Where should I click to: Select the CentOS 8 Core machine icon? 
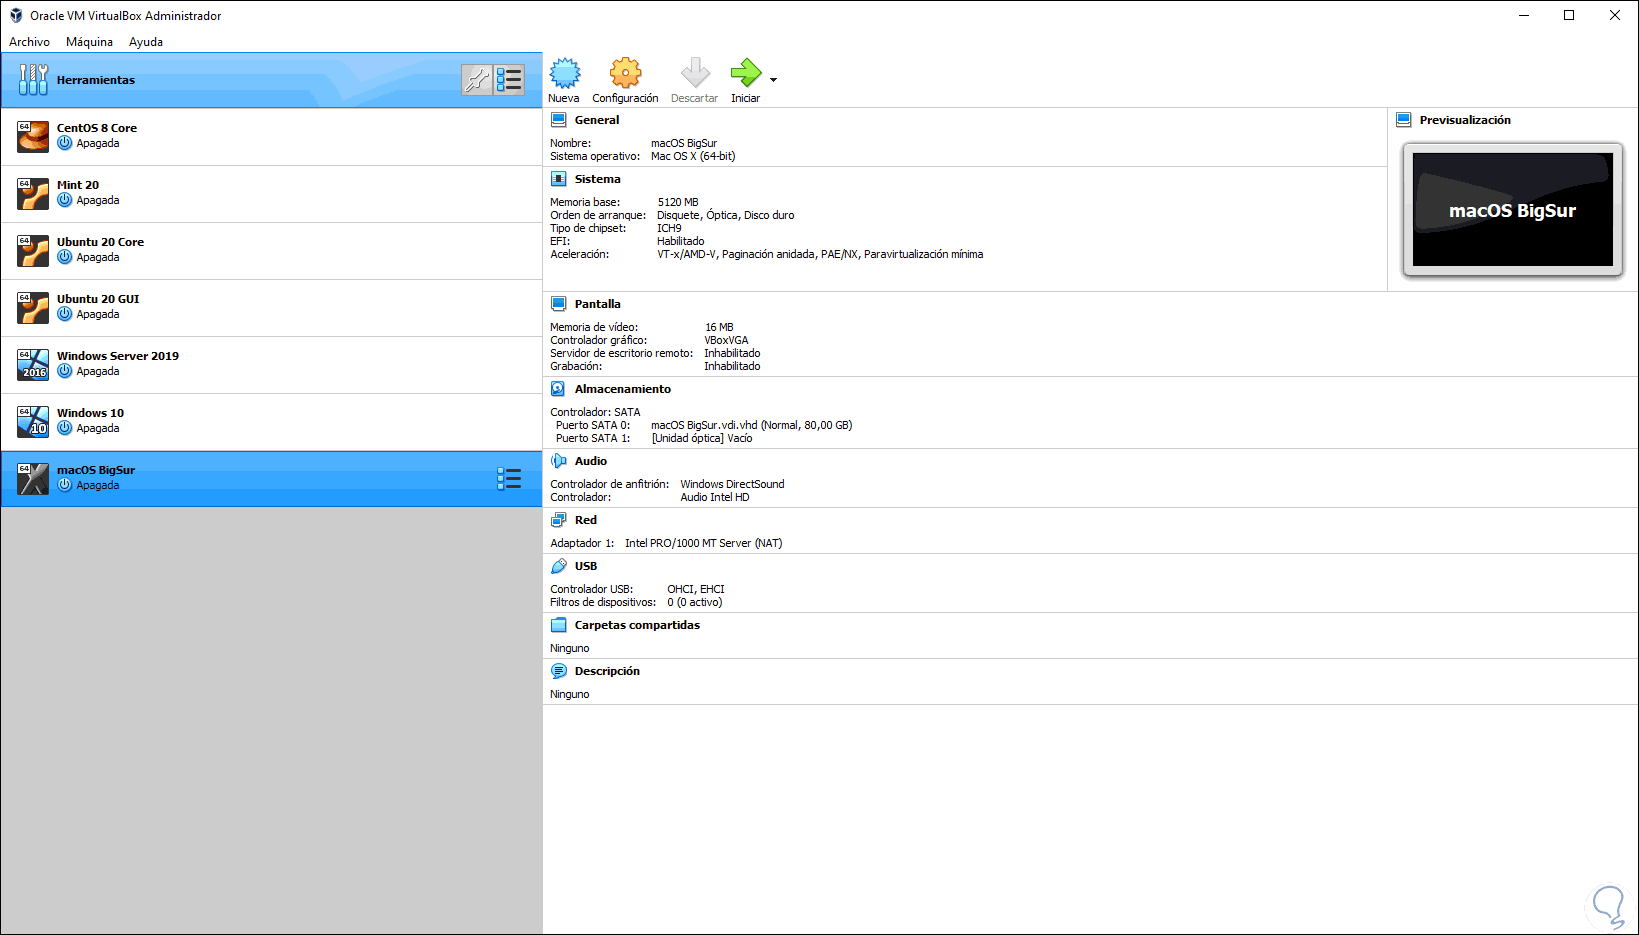coord(33,136)
